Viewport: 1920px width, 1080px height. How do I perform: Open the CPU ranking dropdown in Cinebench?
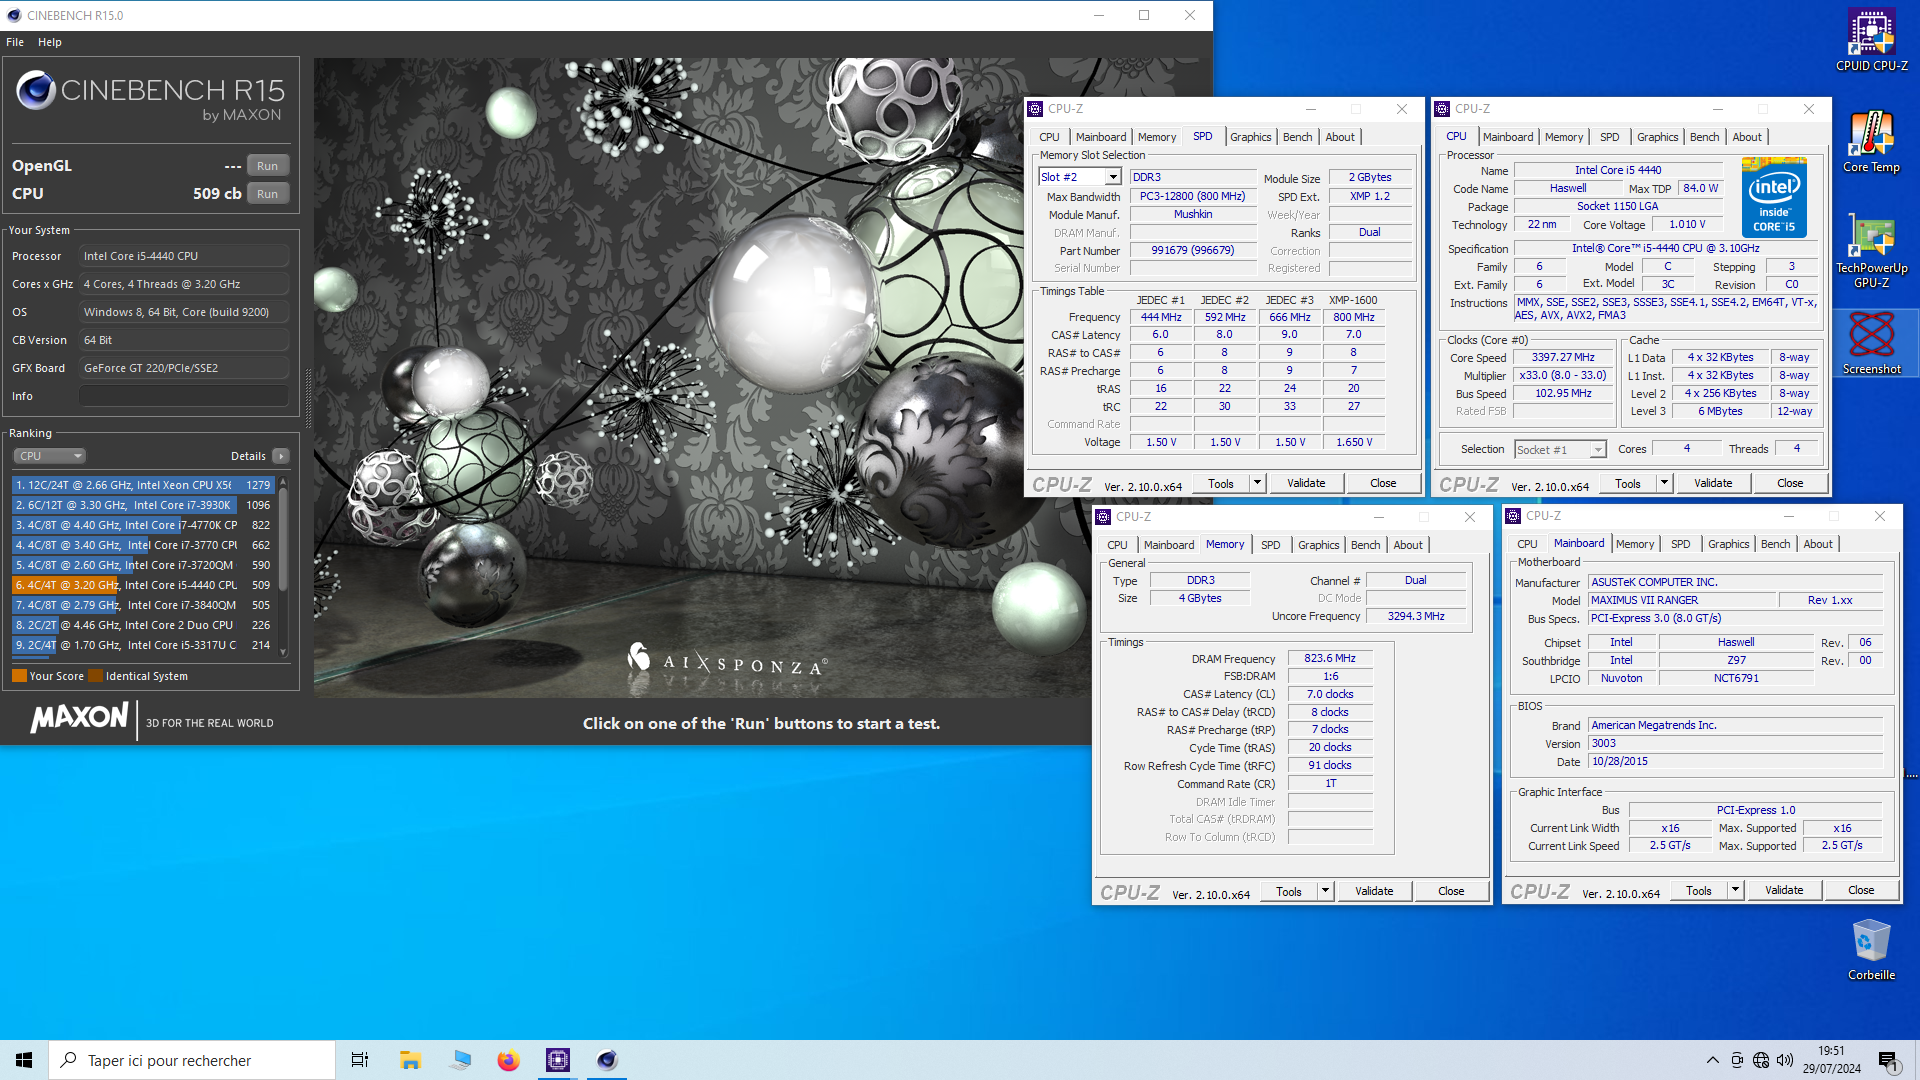point(50,456)
